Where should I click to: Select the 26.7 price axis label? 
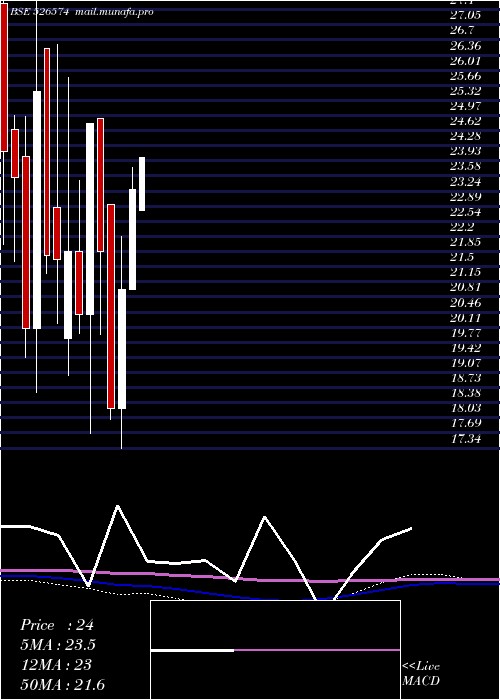point(462,30)
